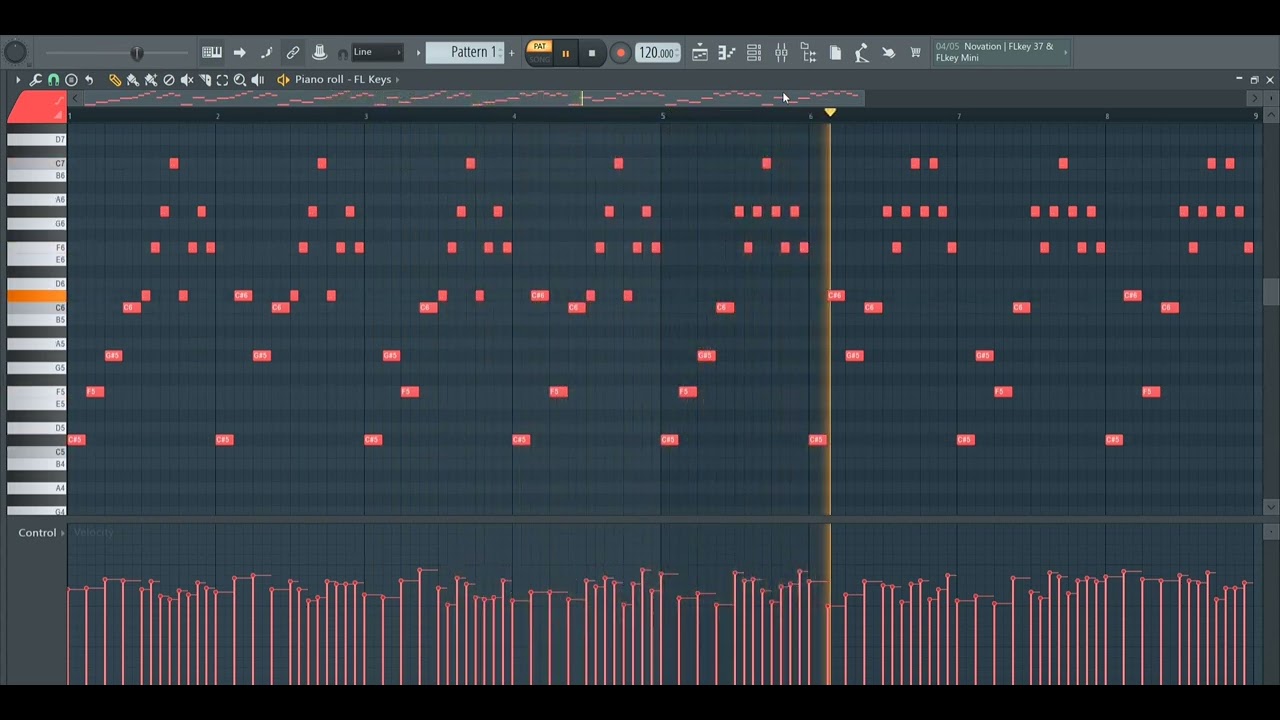Open the piano roll wrench tools menu

pyautogui.click(x=36, y=79)
